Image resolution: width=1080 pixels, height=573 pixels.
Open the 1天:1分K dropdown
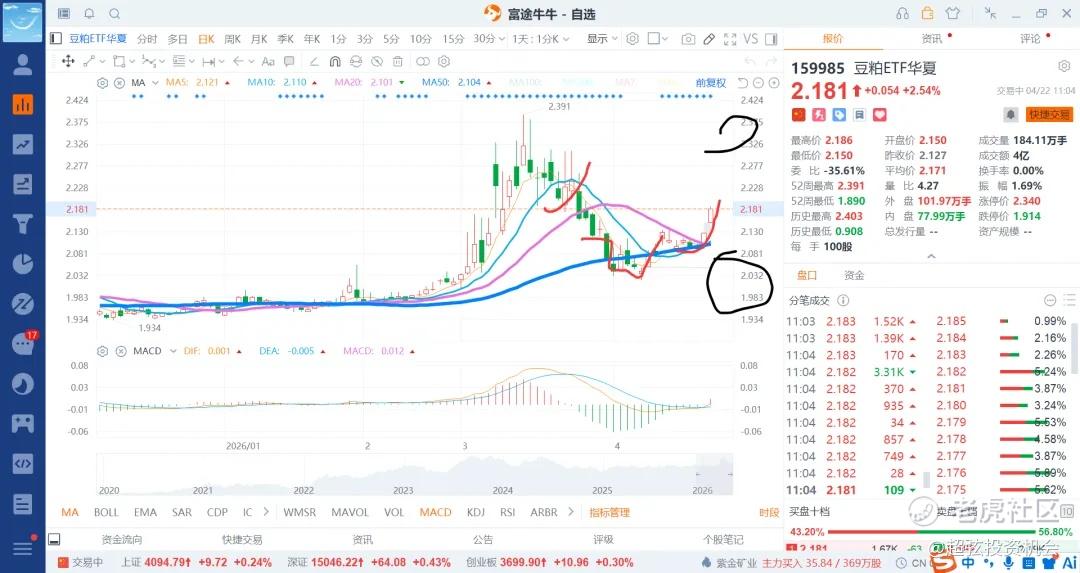tap(541, 39)
